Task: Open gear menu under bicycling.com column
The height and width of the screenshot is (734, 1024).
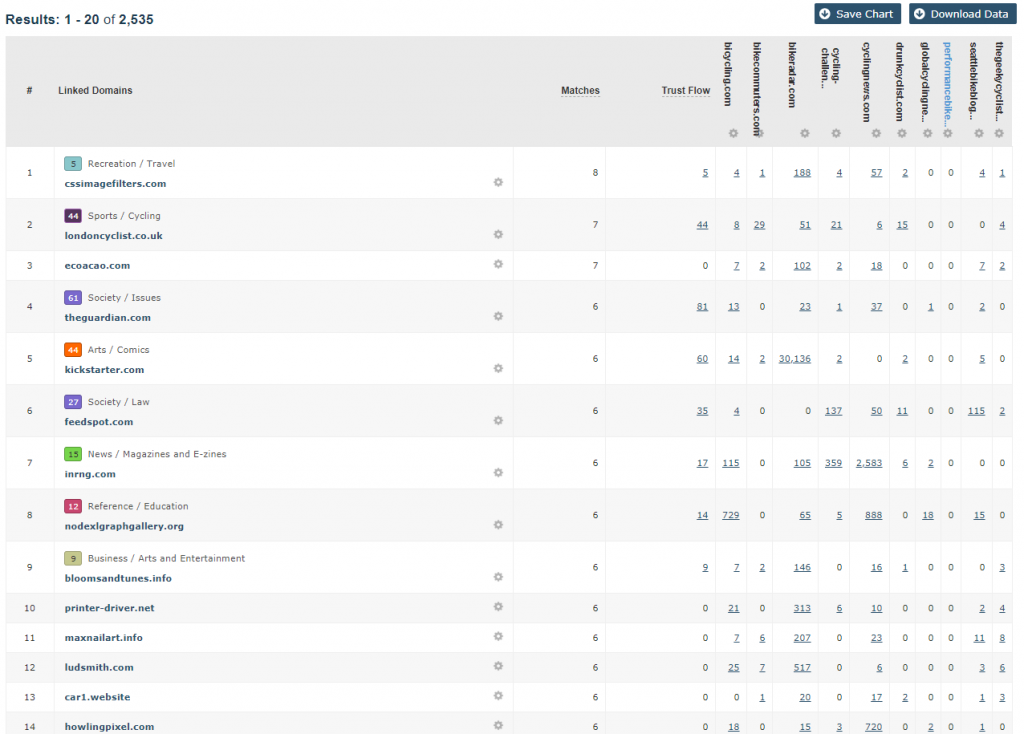Action: click(x=733, y=133)
